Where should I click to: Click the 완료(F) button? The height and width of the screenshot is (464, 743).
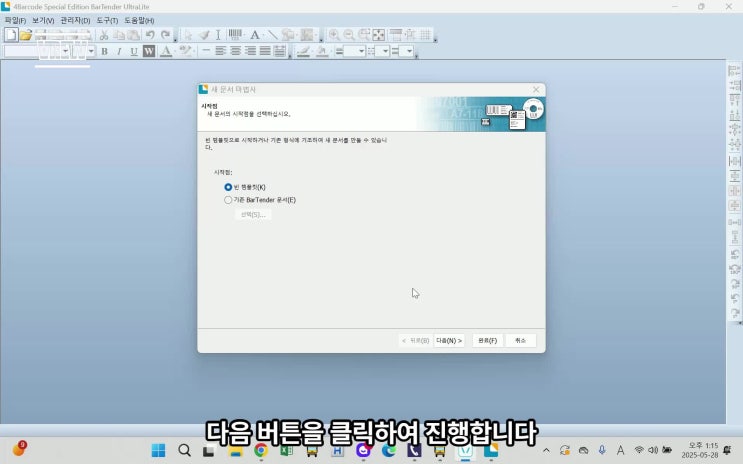coord(486,340)
